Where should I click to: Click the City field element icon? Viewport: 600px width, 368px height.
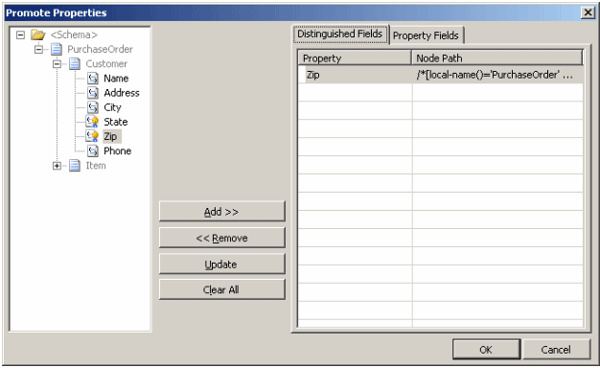[93, 107]
